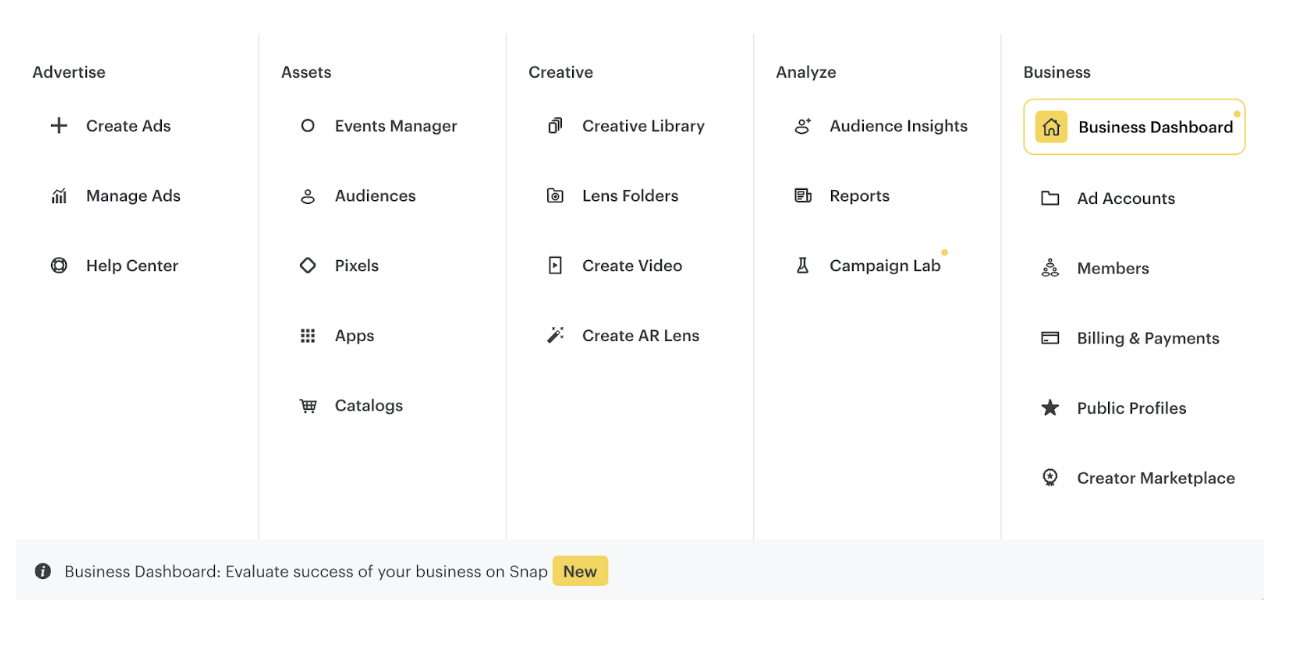Click the Help Center lifebuoy icon
Image resolution: width=1302 pixels, height=666 pixels.
[x=59, y=266]
